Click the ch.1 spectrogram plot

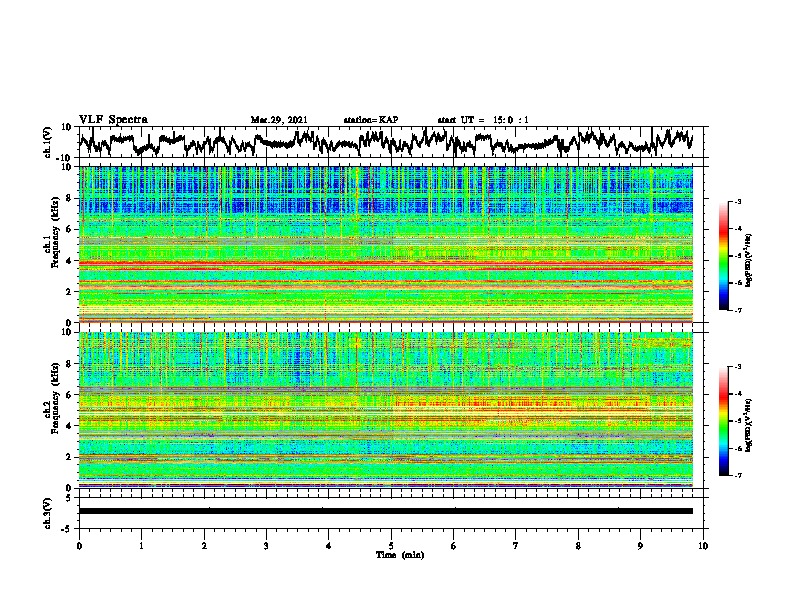(x=386, y=244)
